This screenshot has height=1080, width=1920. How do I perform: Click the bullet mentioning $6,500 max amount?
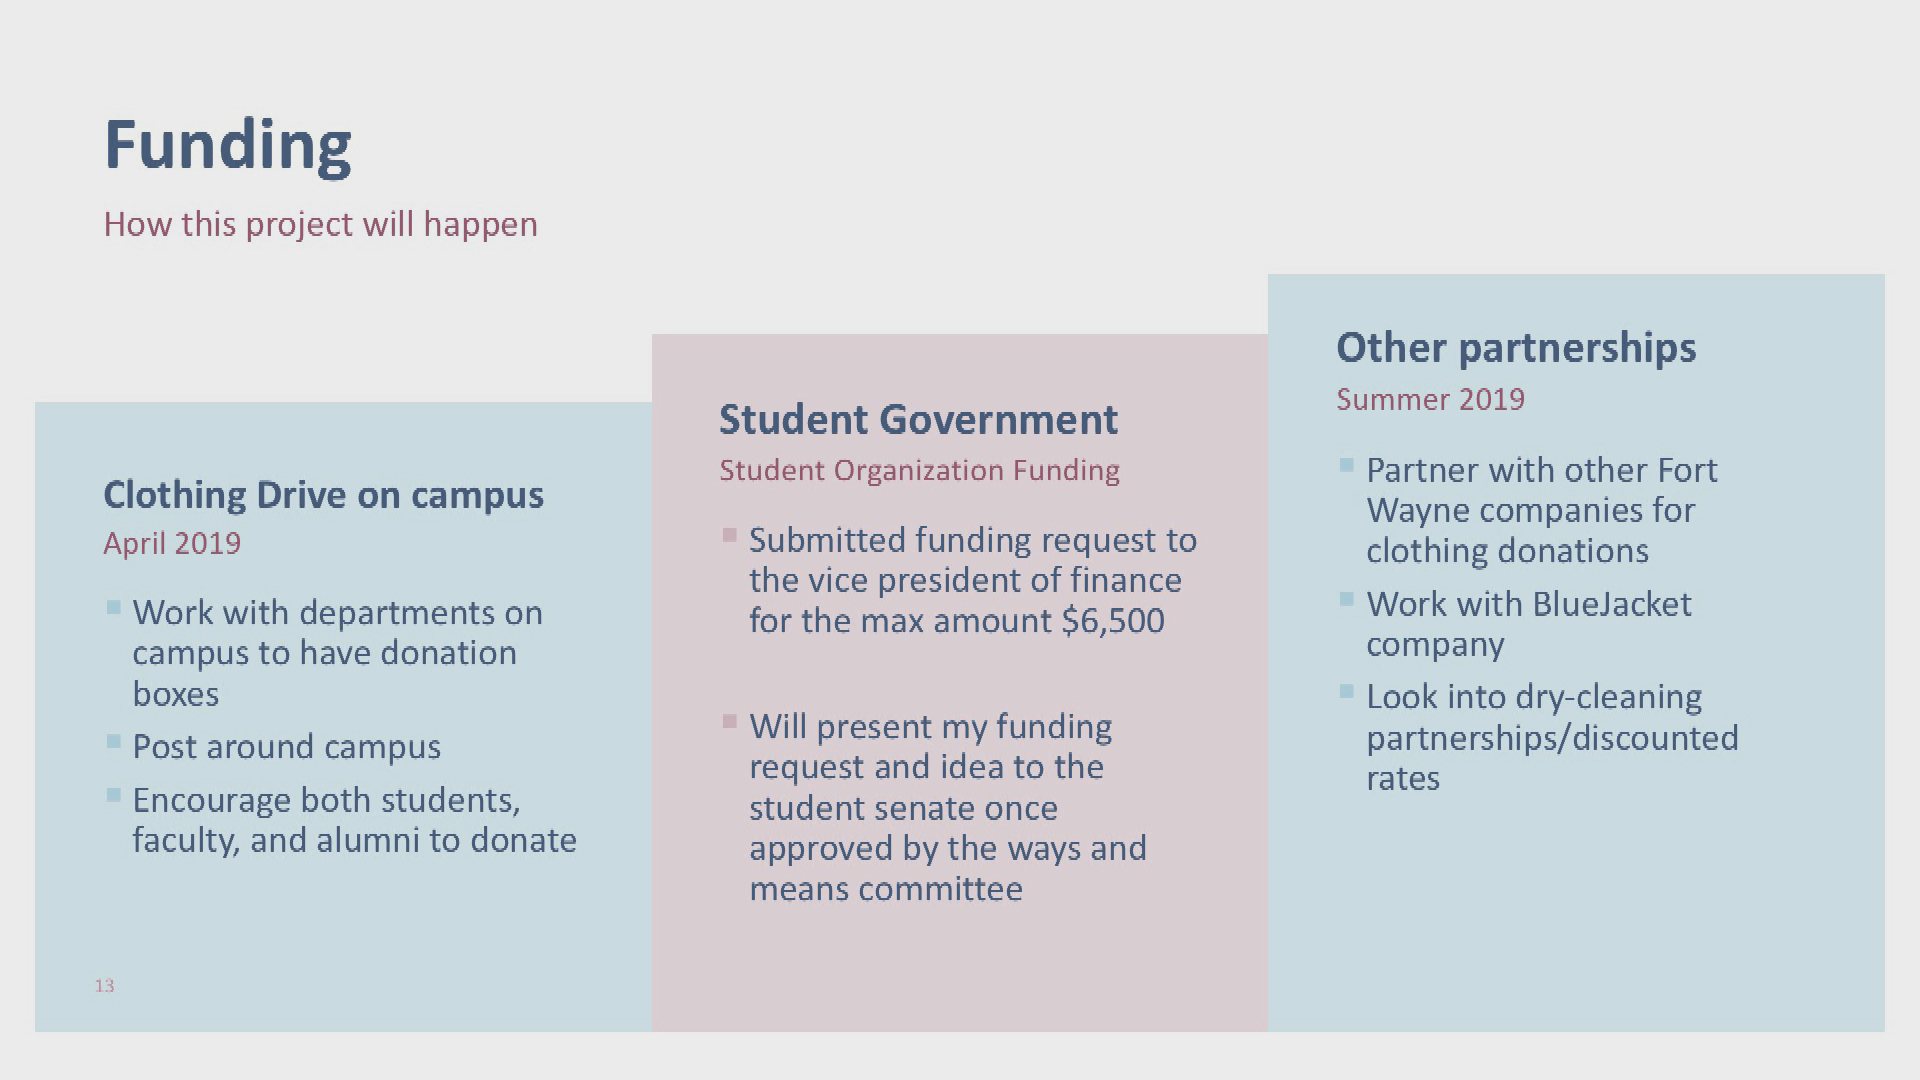(973, 580)
